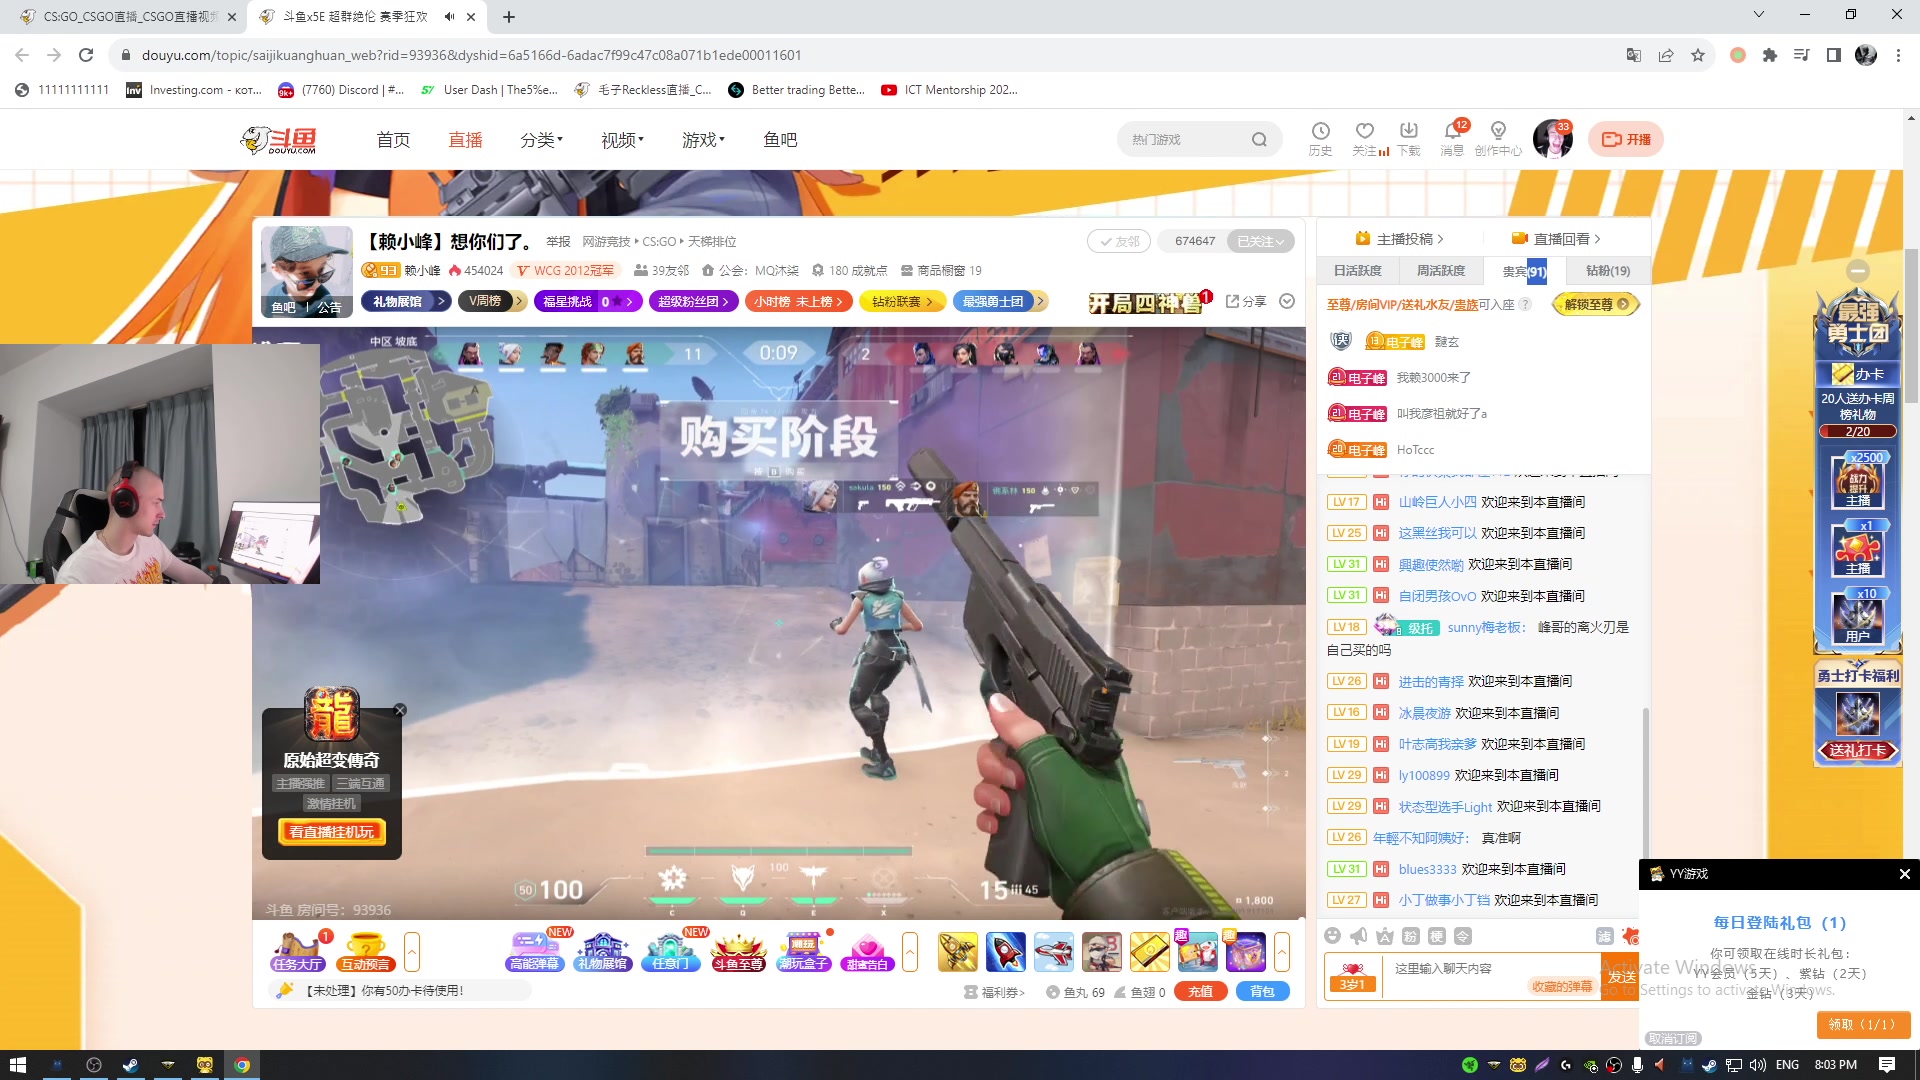Screen dimensions: 1920x1080
Task: Click the 解锁至尊 unlock button
Action: pyautogui.click(x=1595, y=304)
